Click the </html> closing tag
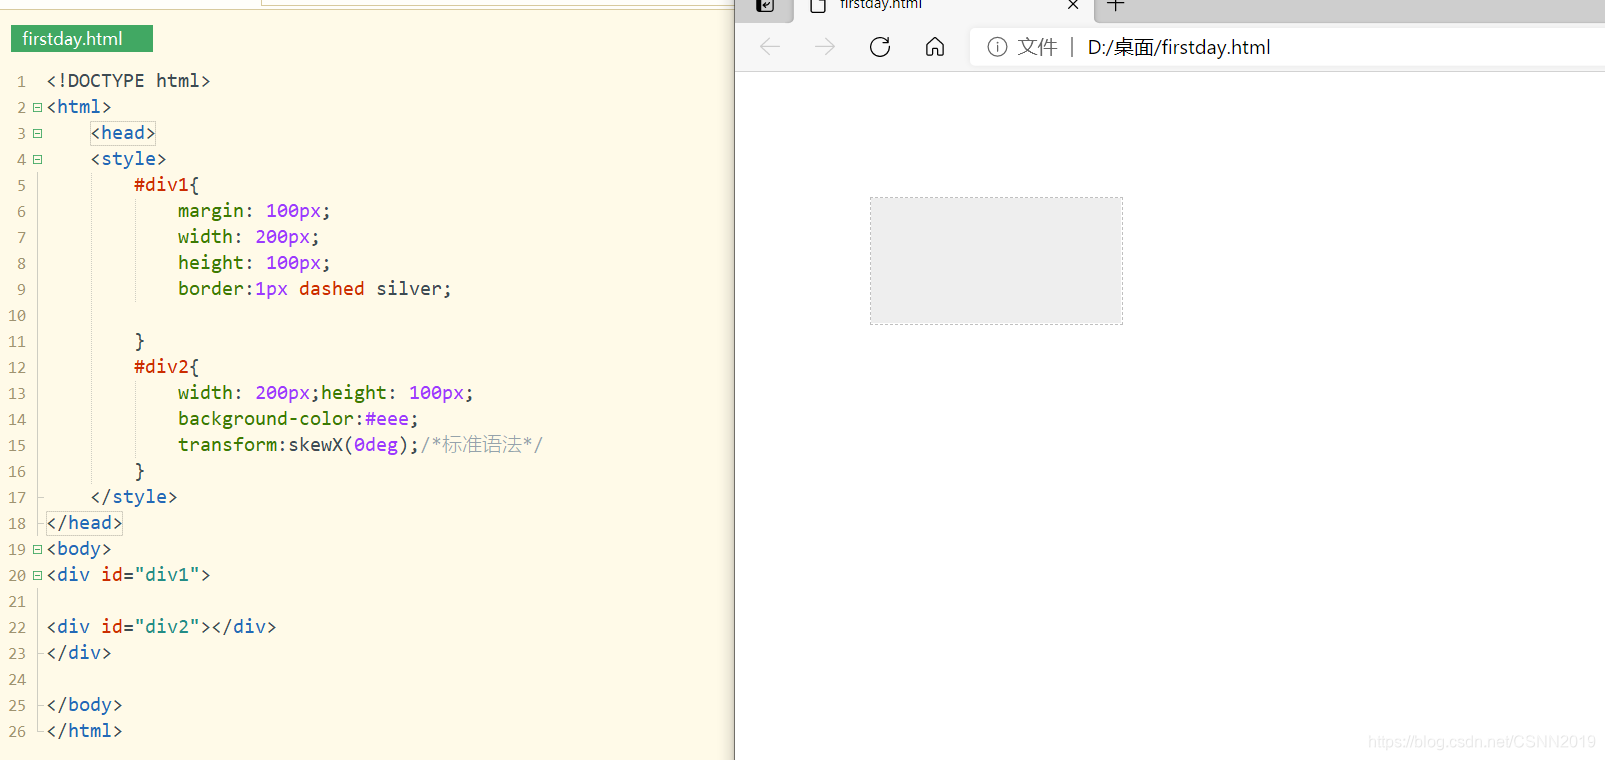Viewport: 1605px width, 760px height. tap(84, 731)
